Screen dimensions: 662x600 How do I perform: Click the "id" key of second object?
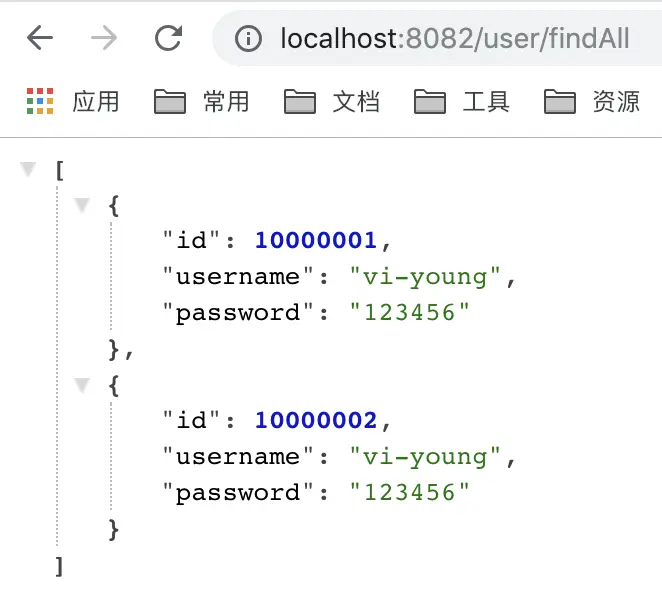tap(192, 420)
